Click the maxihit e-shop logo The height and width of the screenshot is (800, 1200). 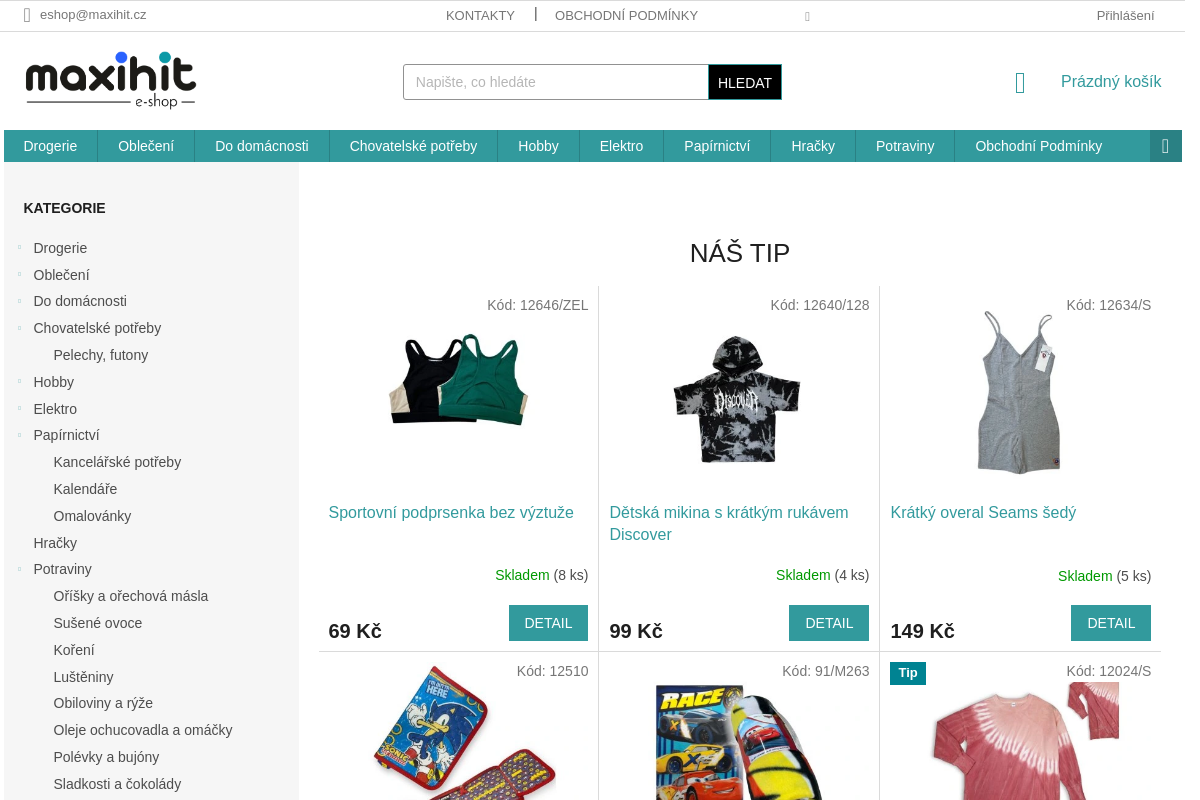pyautogui.click(x=111, y=80)
